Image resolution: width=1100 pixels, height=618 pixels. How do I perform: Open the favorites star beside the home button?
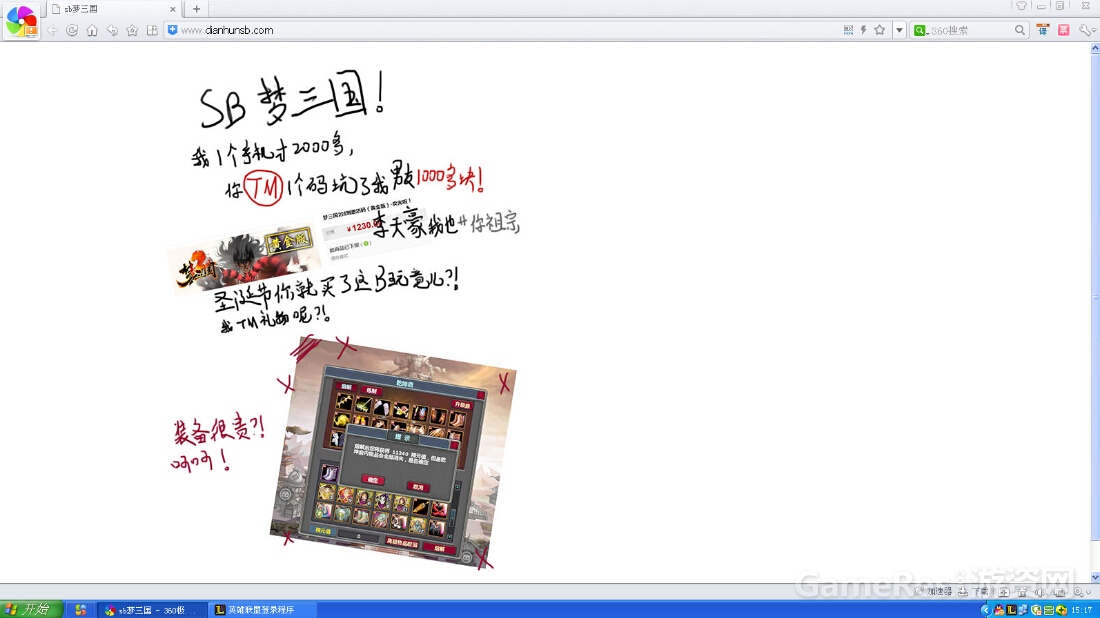(132, 30)
